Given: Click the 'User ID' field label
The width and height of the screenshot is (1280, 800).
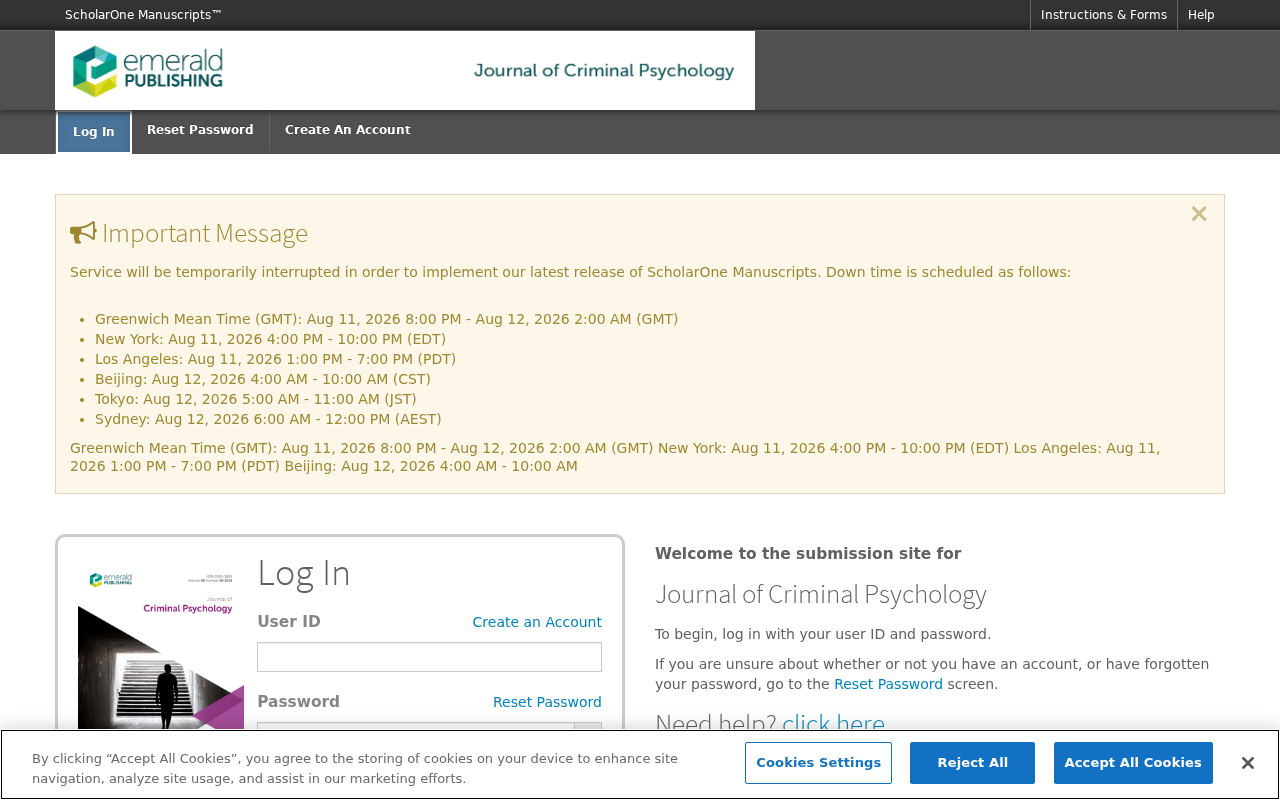Looking at the screenshot, I should 289,622.
